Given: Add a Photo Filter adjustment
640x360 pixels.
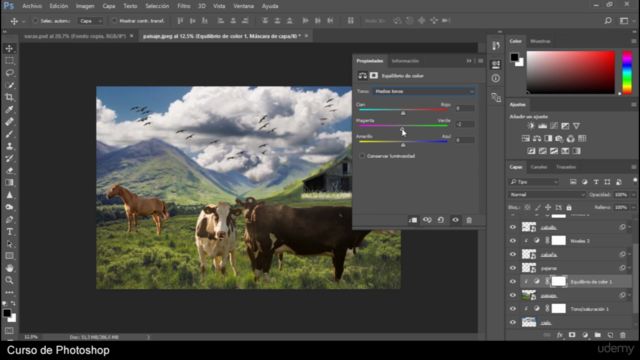Looking at the screenshot, I should (x=559, y=139).
